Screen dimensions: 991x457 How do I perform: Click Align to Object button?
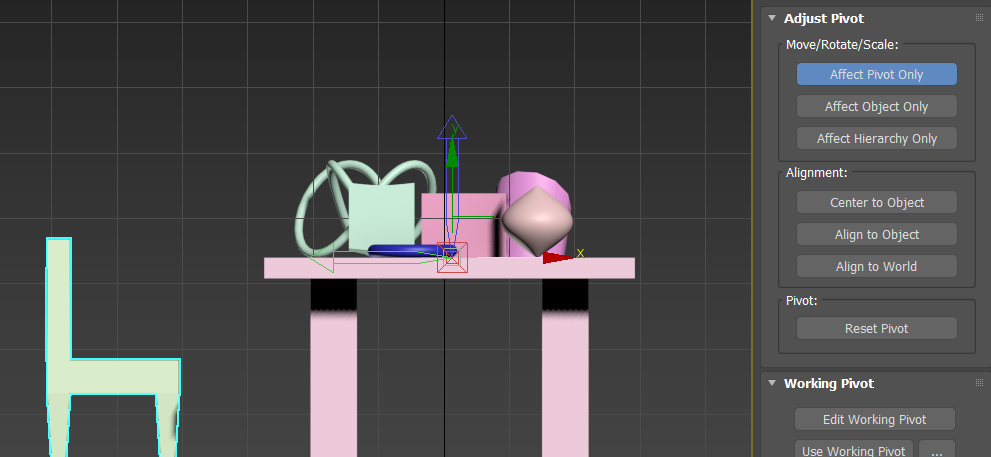[877, 235]
